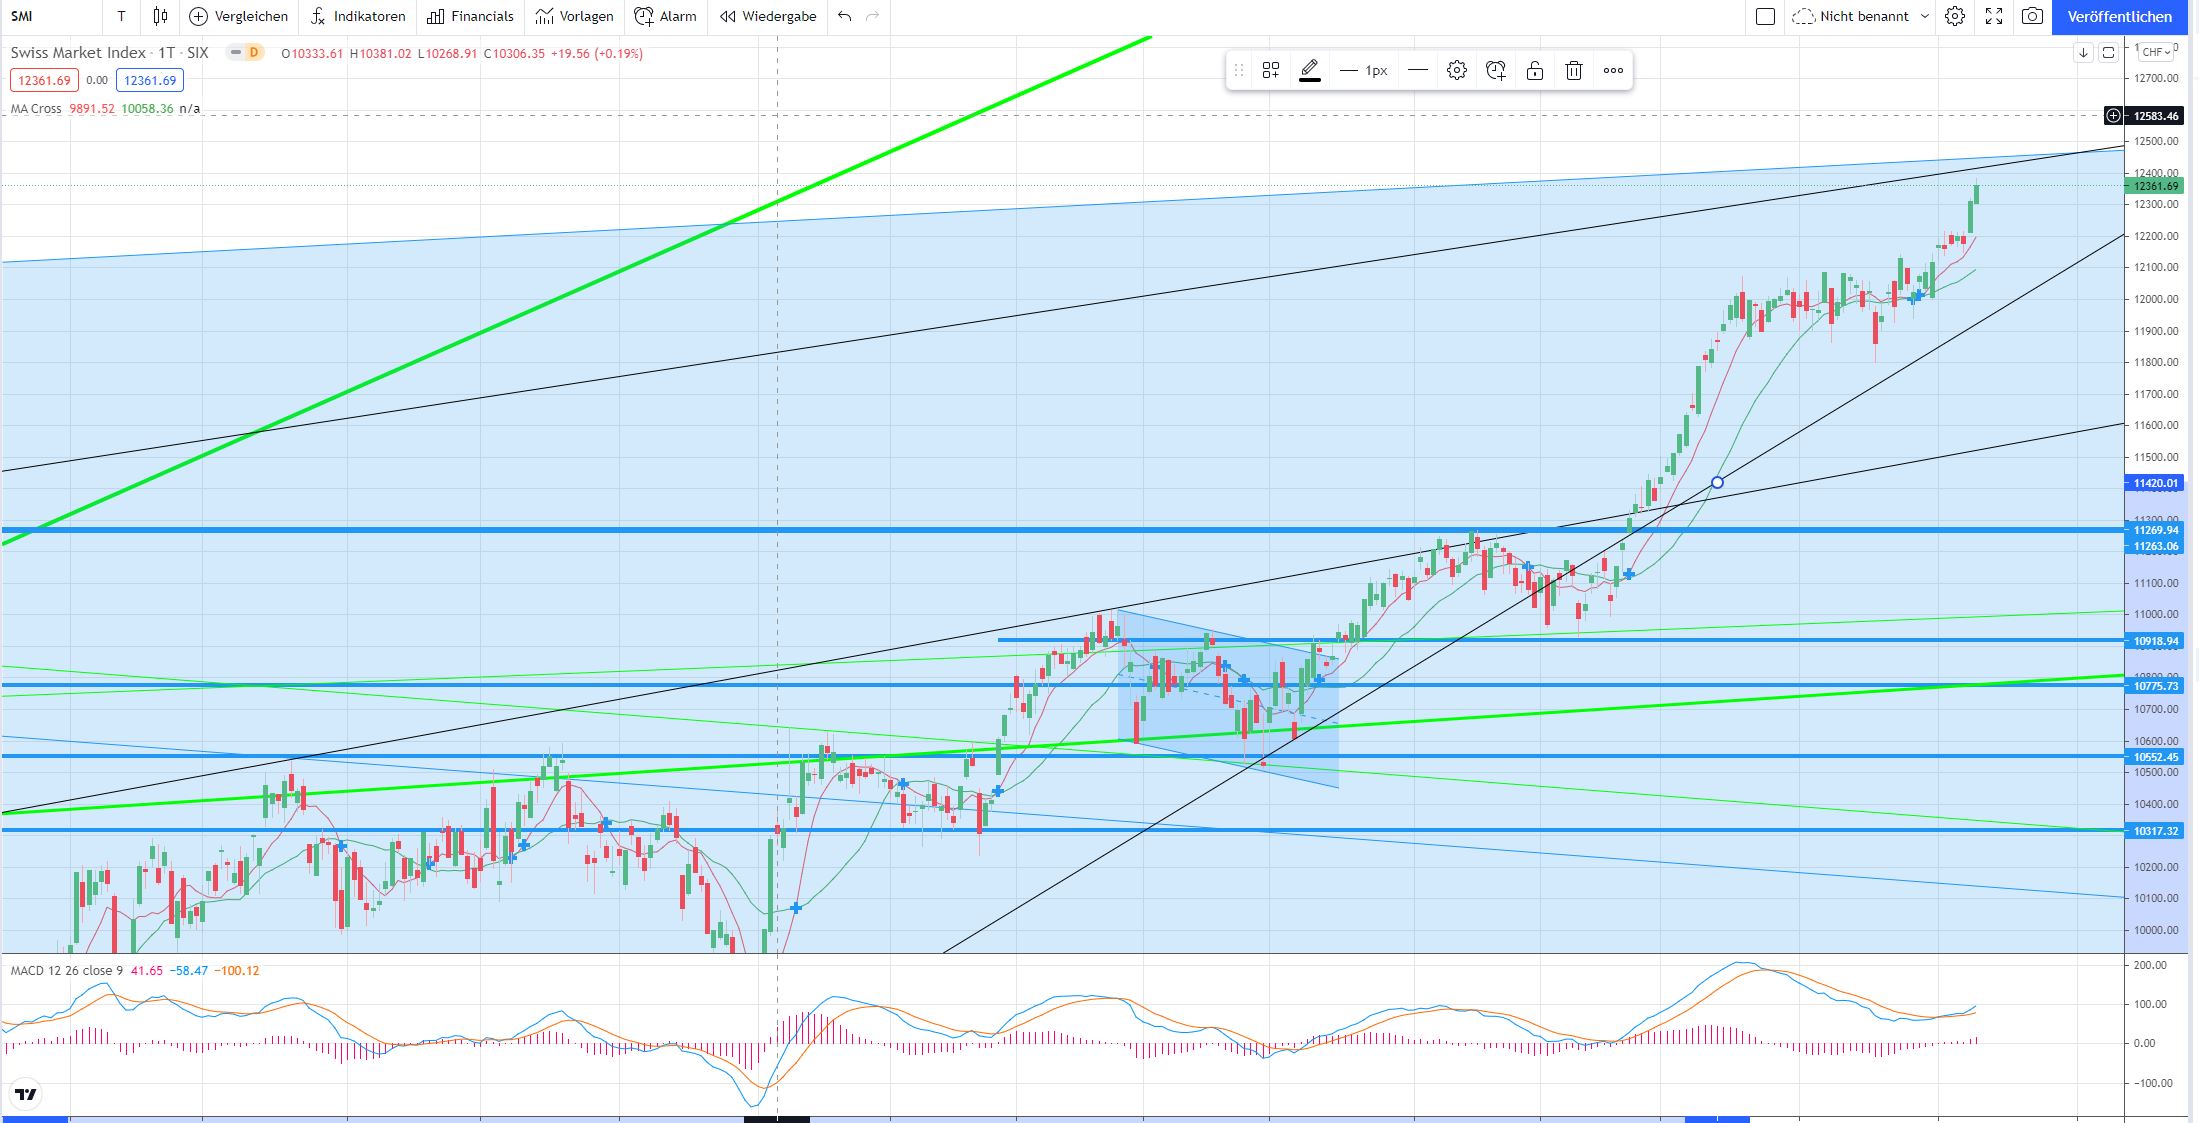Image resolution: width=2199 pixels, height=1123 pixels.
Task: Toggle auto-fit scale button near price axis
Action: (2108, 52)
